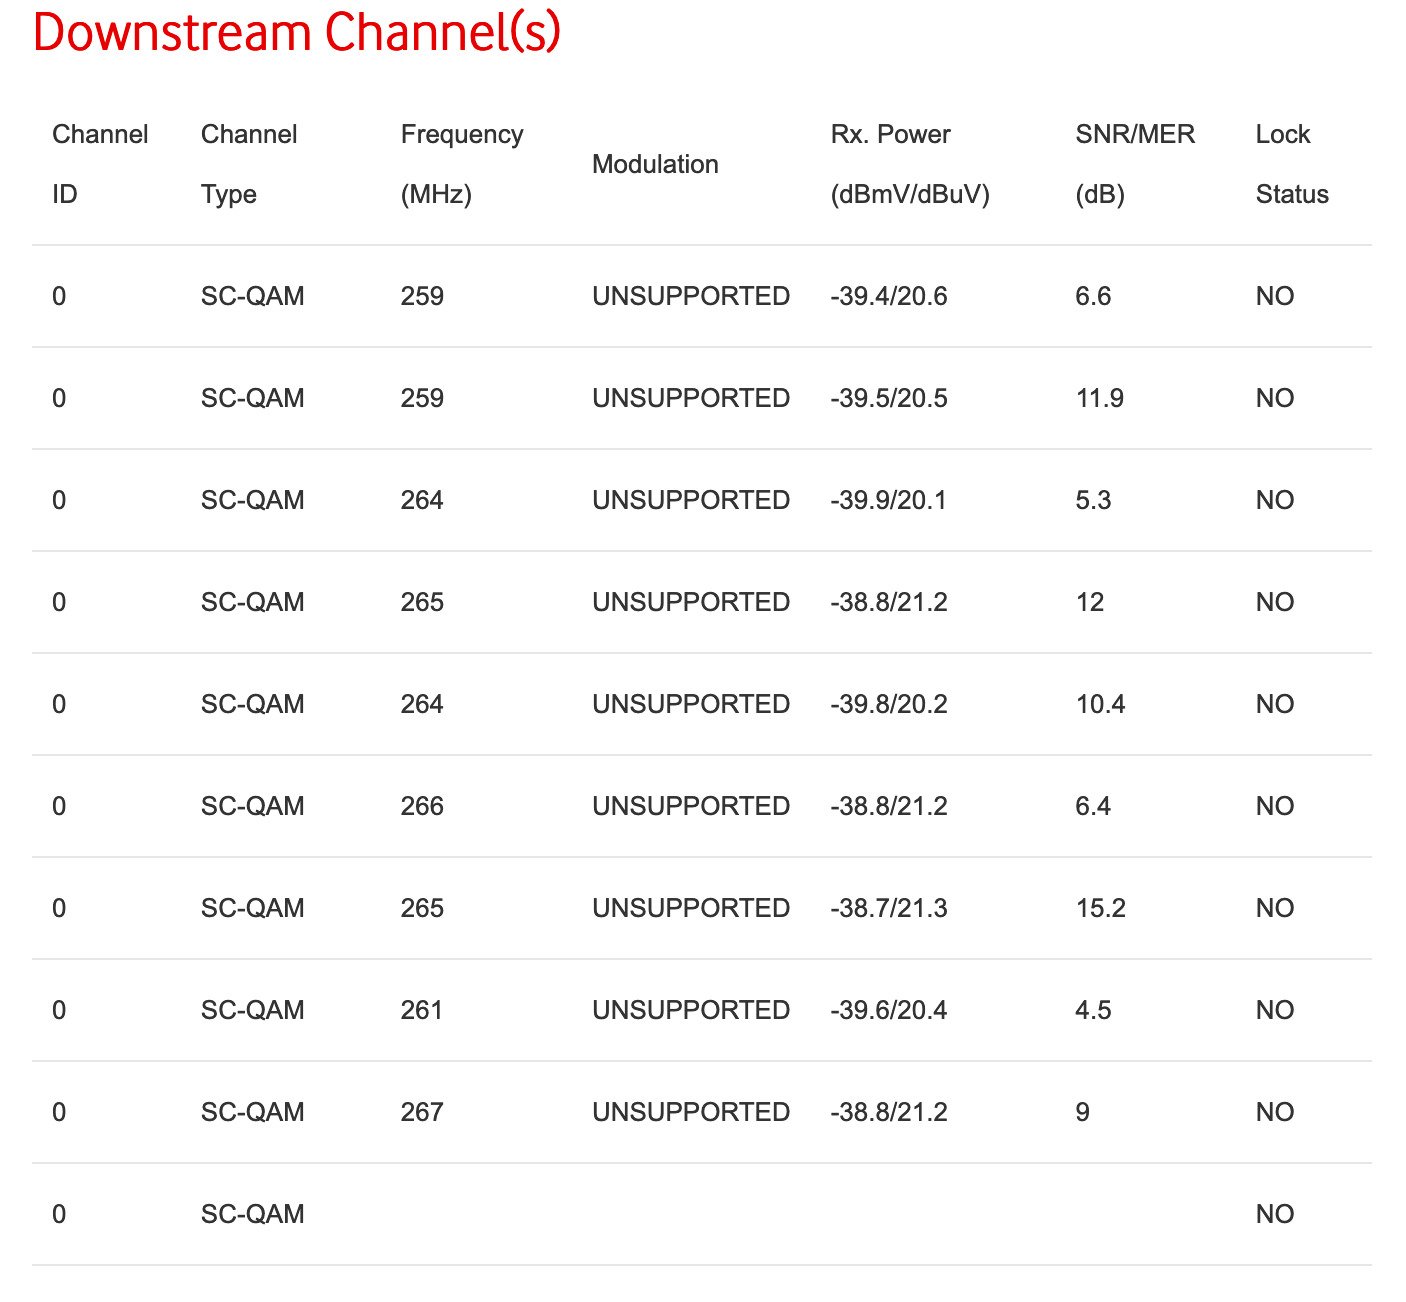Select the Rx power value -39.4/20.6
1406x1302 pixels.
point(888,296)
